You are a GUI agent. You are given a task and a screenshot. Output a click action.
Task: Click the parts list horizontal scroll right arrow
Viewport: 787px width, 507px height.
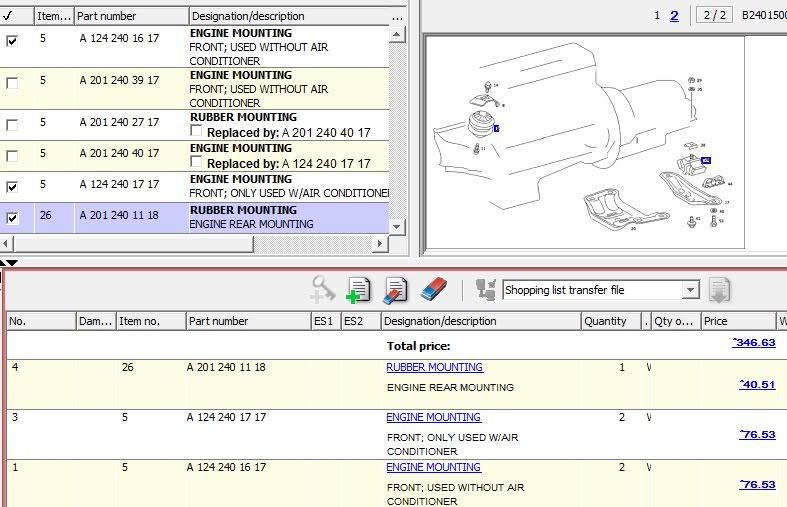pos(380,244)
